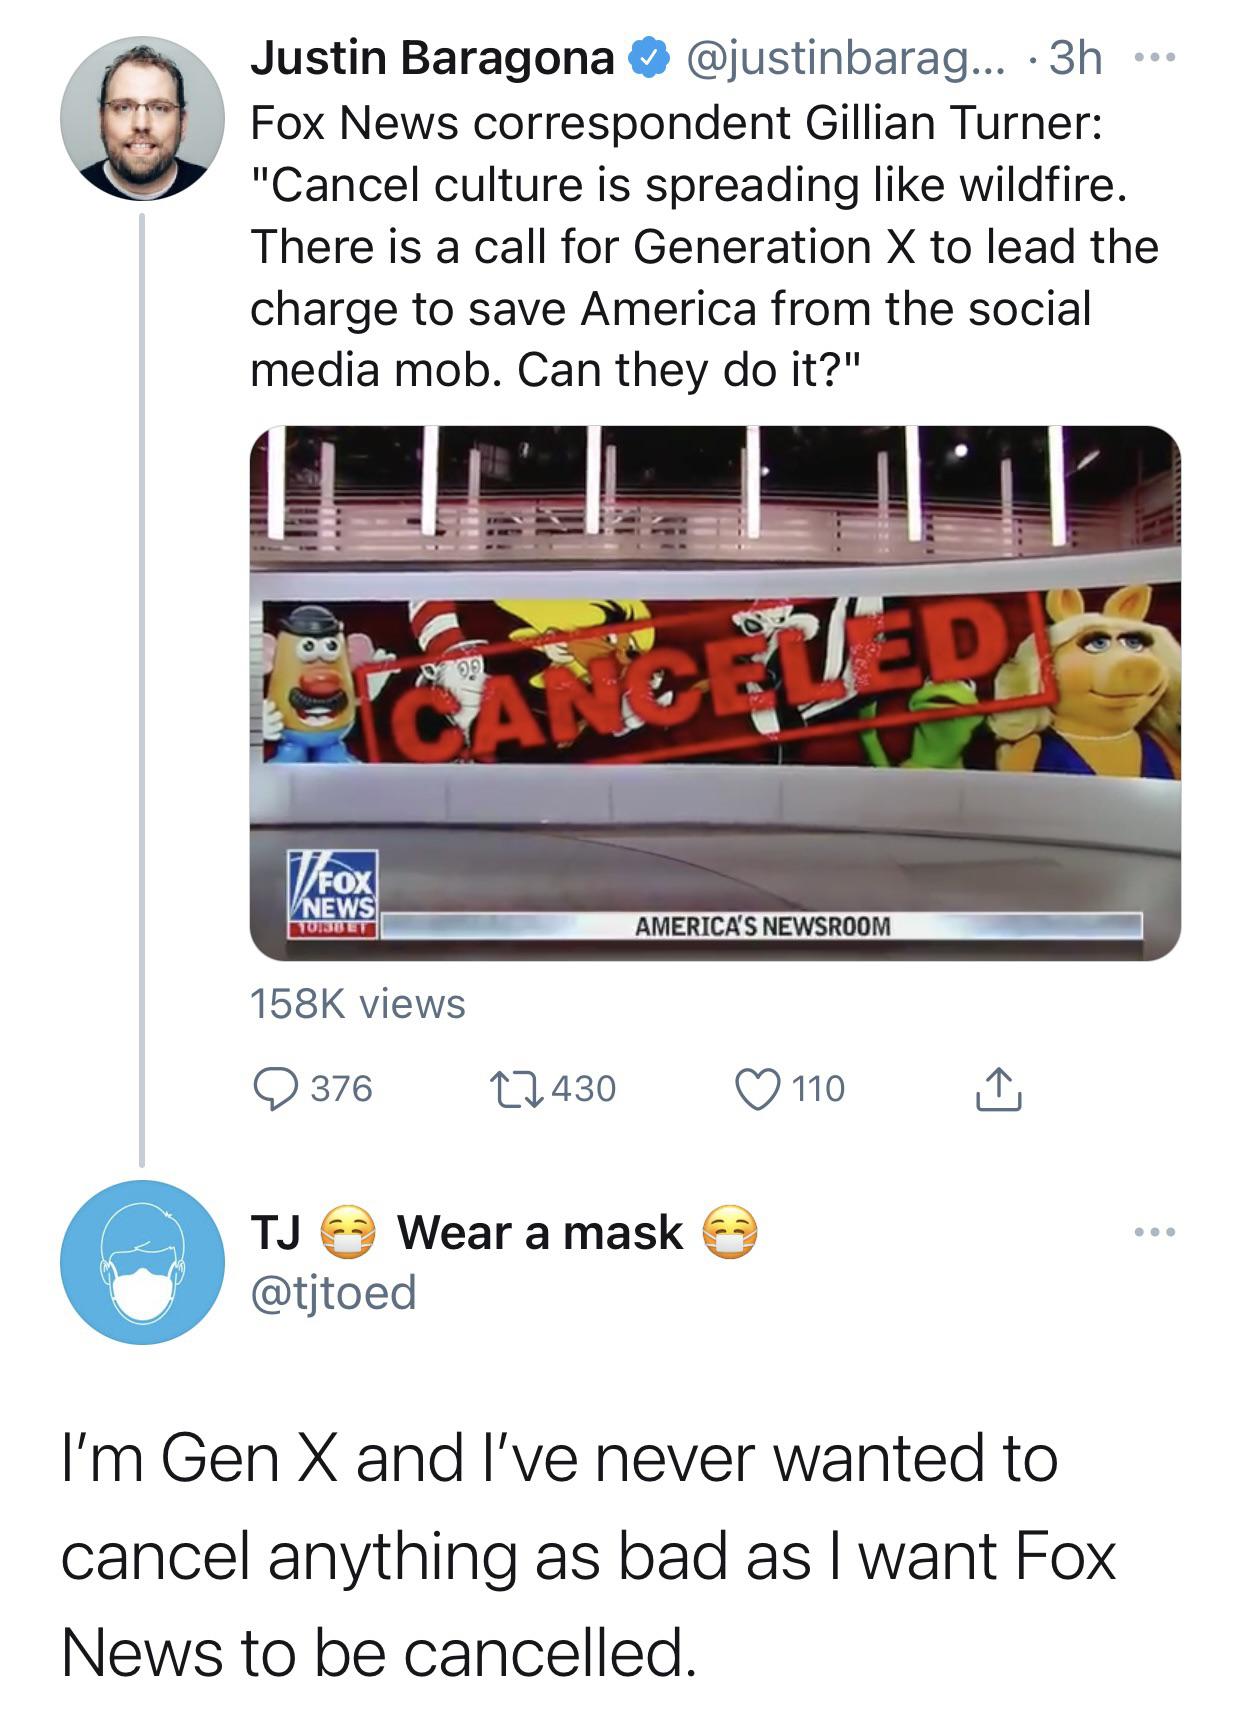Open TJ's masked avatar profile picture
Viewport: 1242px width, 1713px height.
click(141, 1262)
